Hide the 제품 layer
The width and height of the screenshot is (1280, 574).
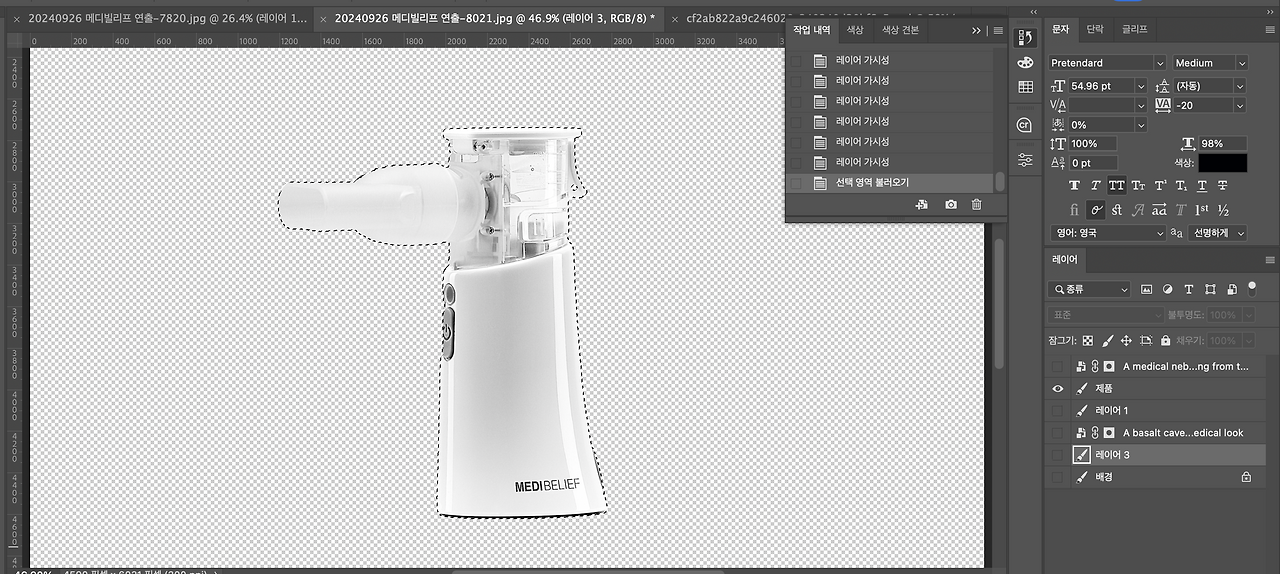1058,388
